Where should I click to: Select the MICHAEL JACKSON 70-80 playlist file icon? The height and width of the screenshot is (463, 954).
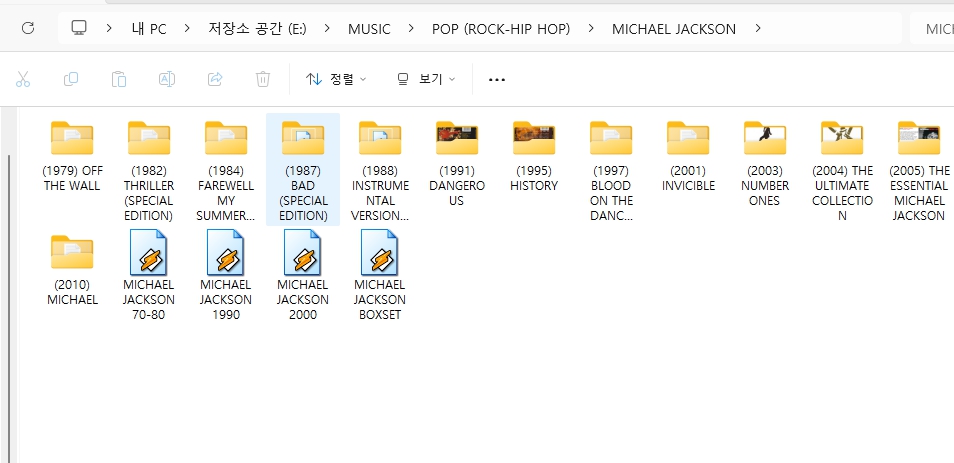click(x=149, y=252)
